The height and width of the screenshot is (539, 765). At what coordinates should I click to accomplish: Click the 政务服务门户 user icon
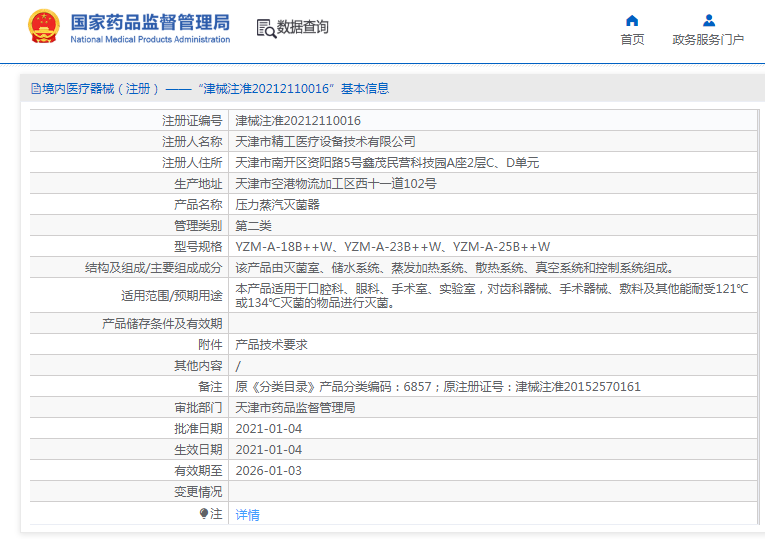tap(708, 20)
